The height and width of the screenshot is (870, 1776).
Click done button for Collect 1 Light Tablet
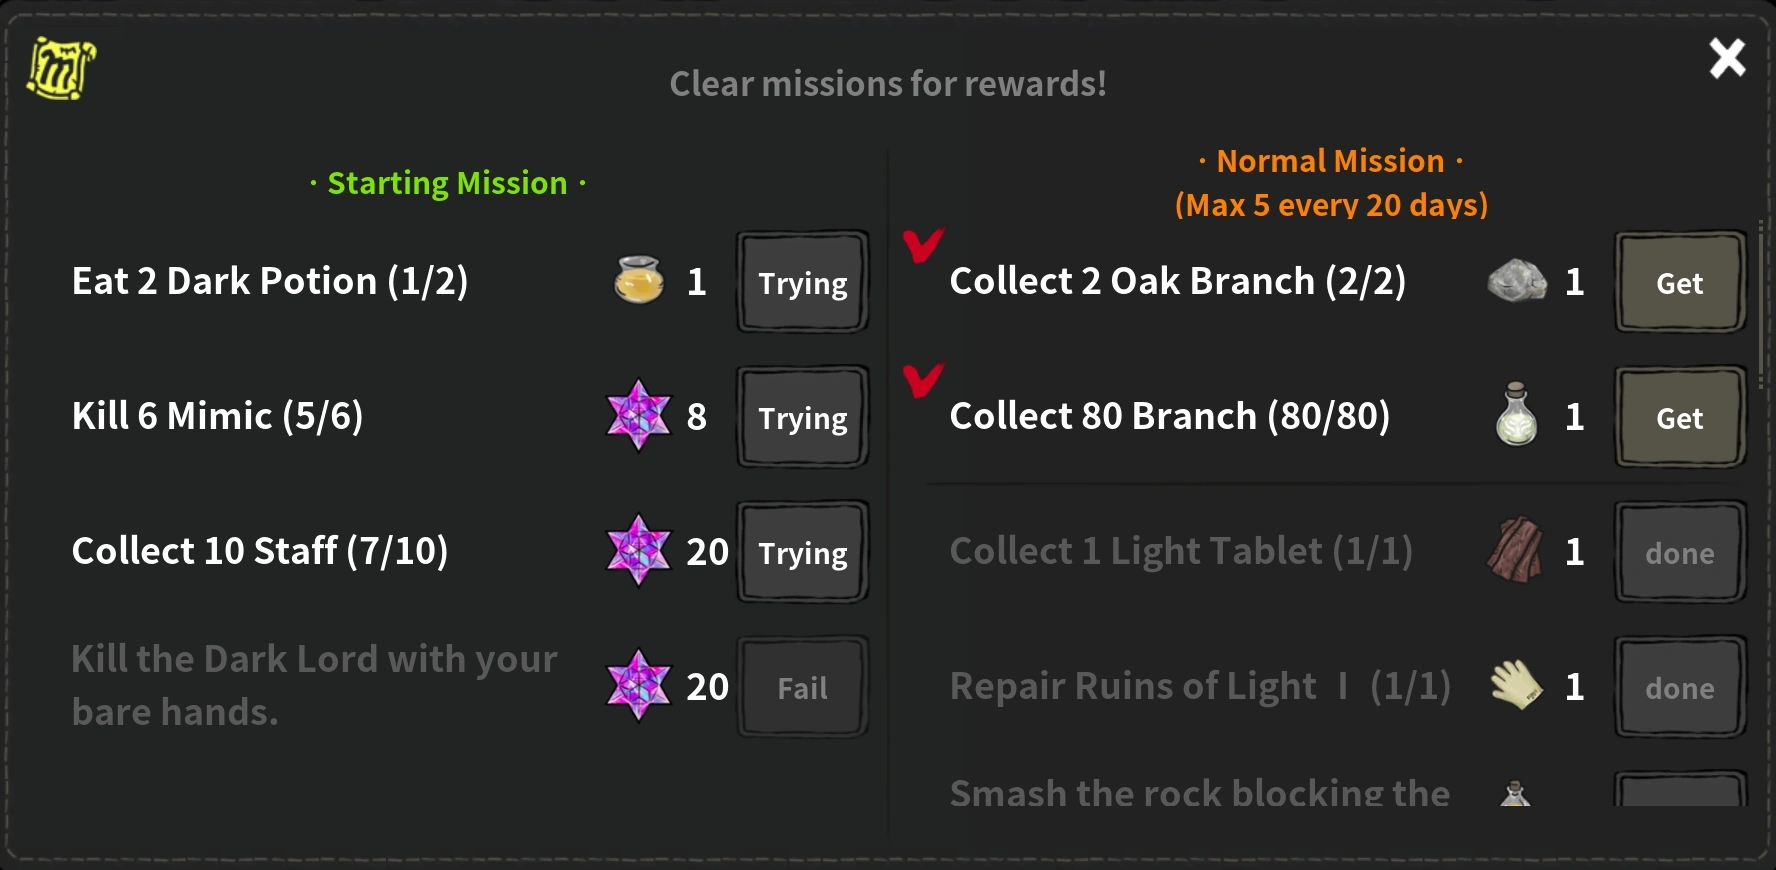(x=1680, y=553)
